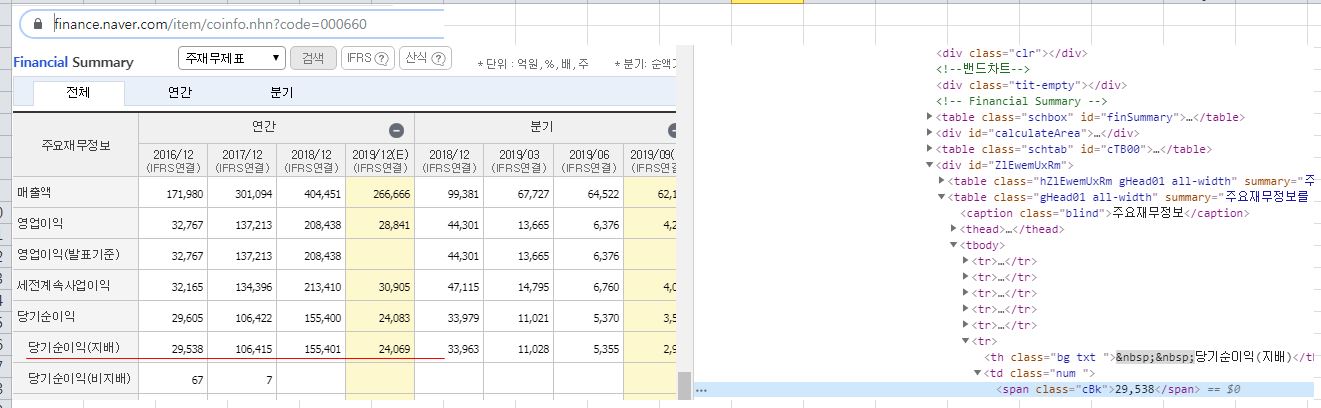
Task: Click the 검색 search button
Action: (313, 58)
